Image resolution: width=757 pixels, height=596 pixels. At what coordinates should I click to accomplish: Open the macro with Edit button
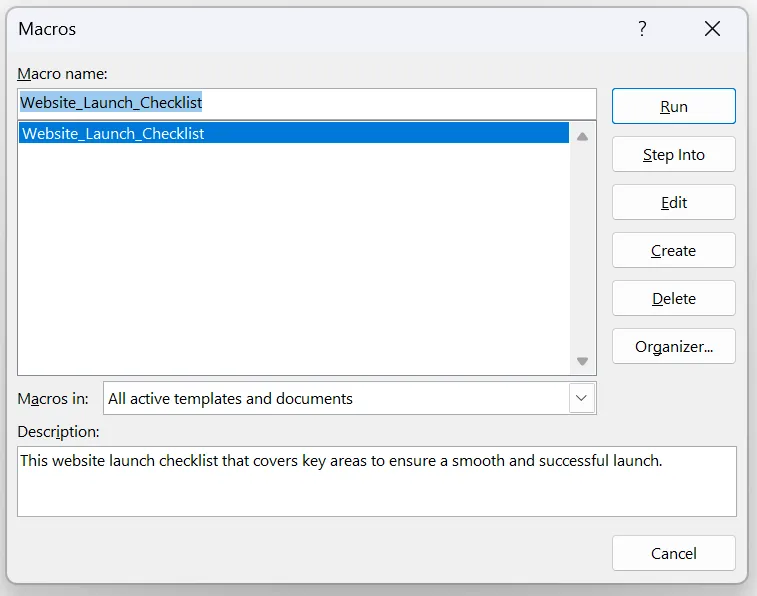click(673, 202)
